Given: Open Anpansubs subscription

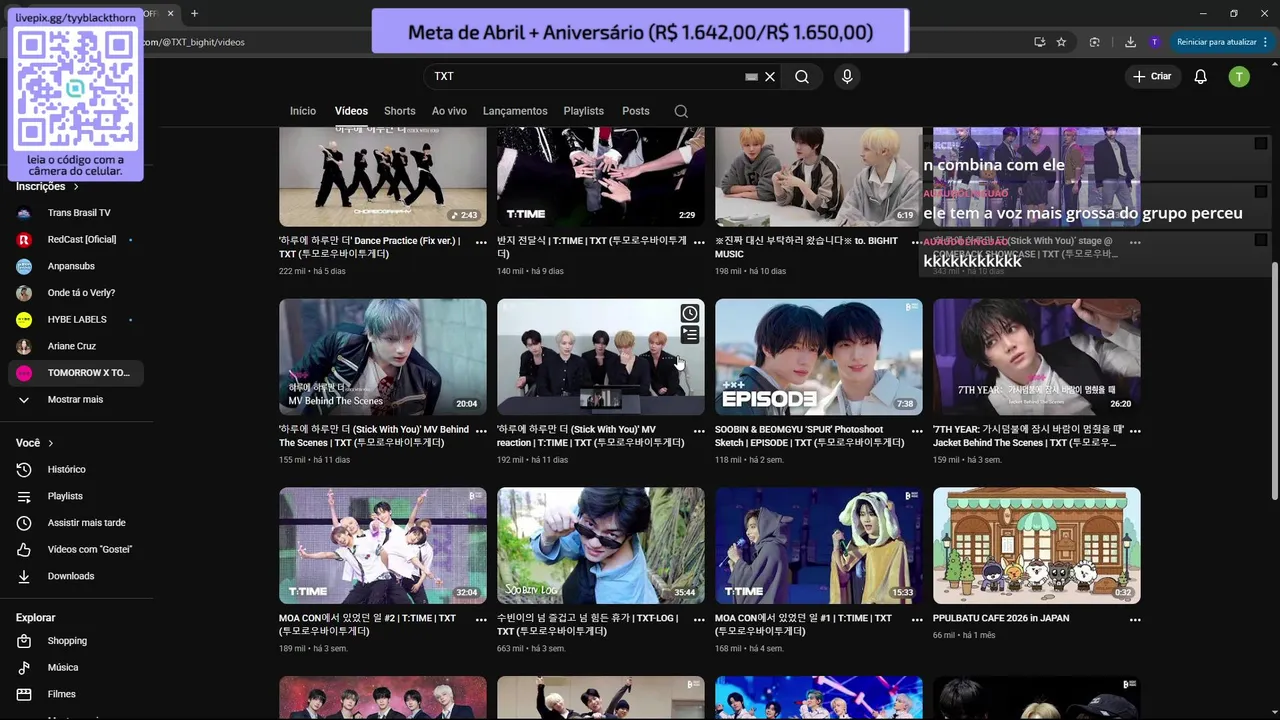Looking at the screenshot, I should [76, 266].
